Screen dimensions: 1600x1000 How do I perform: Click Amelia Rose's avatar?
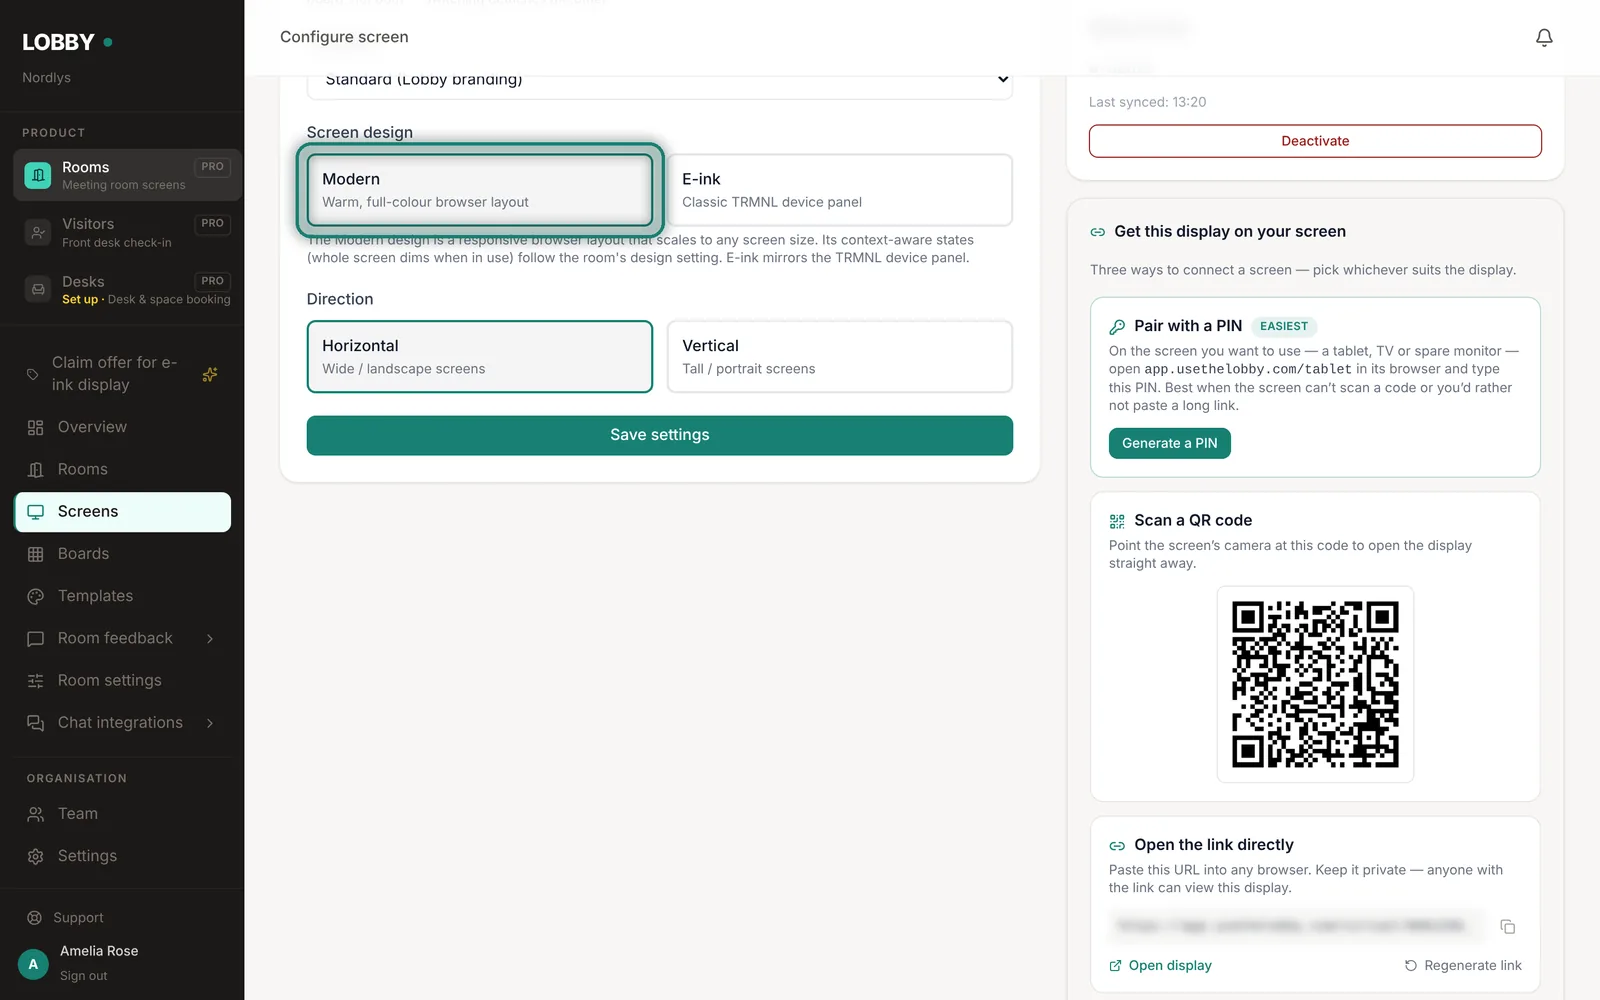click(33, 964)
